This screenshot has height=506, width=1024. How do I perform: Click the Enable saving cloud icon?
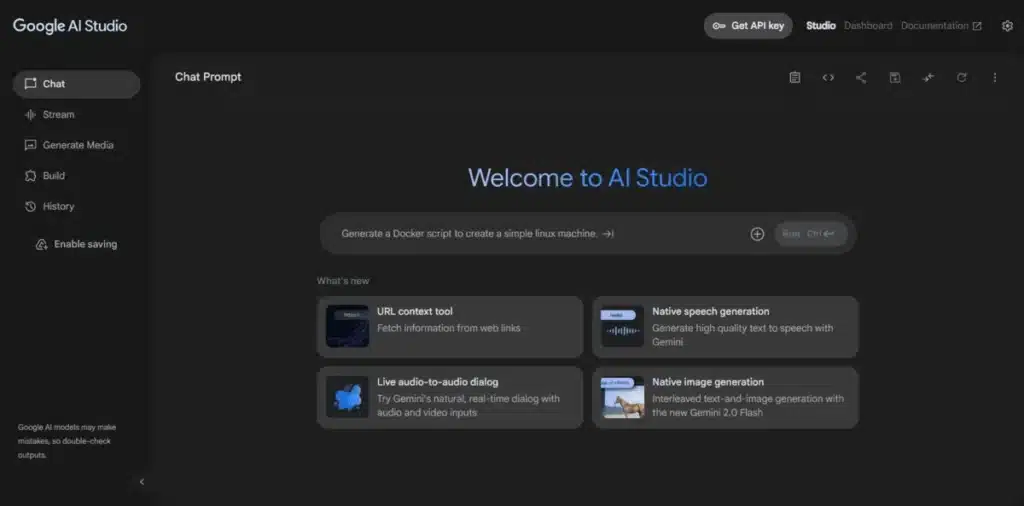coord(41,244)
